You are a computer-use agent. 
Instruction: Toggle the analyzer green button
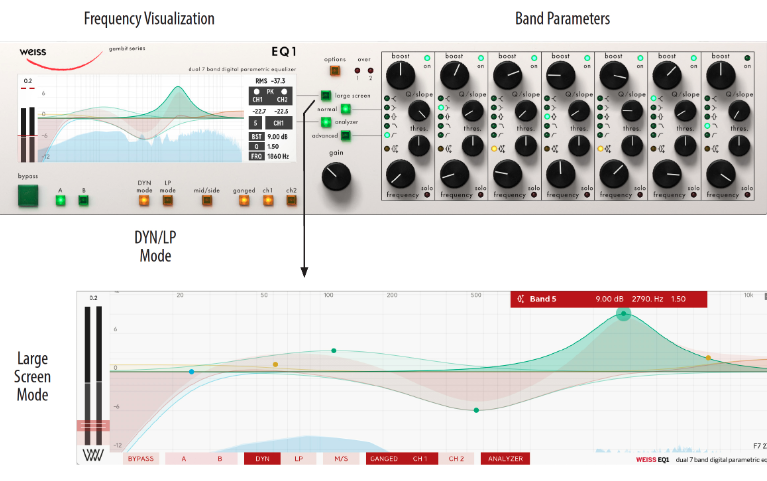click(x=326, y=122)
